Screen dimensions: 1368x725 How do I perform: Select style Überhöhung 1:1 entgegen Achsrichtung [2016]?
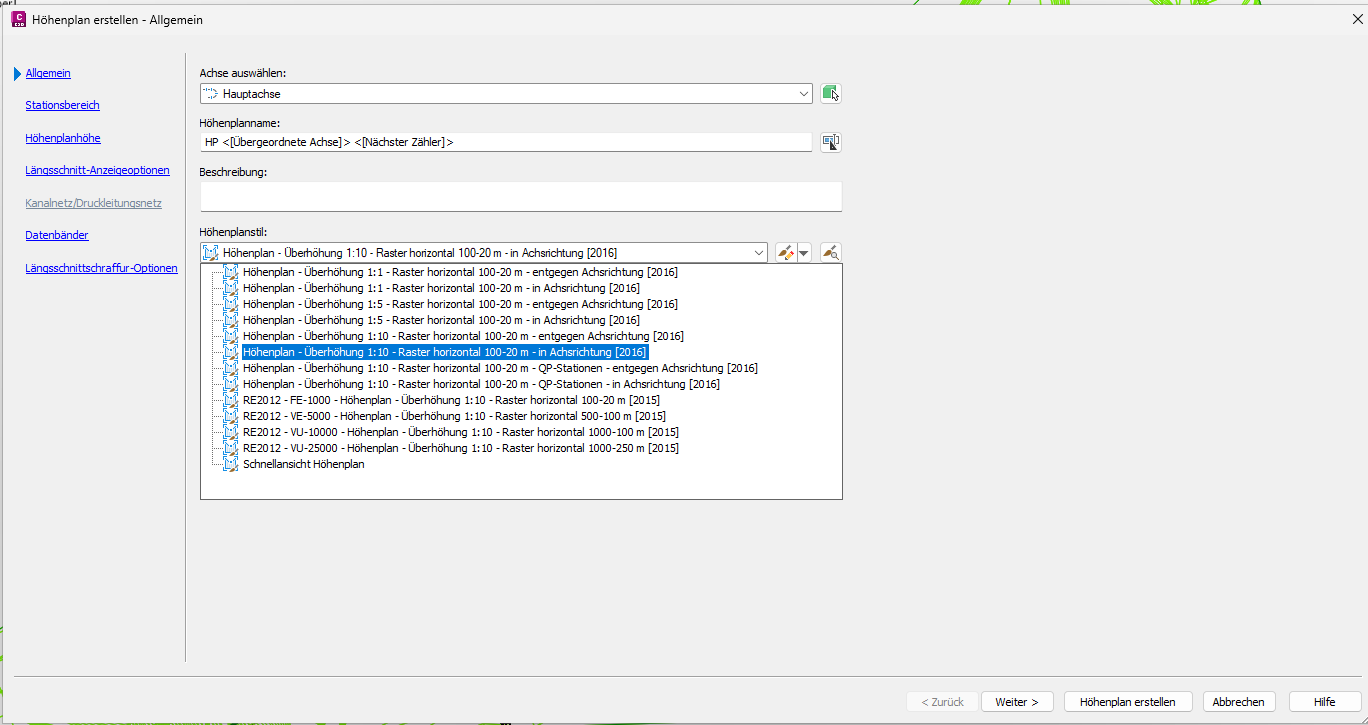tap(460, 272)
